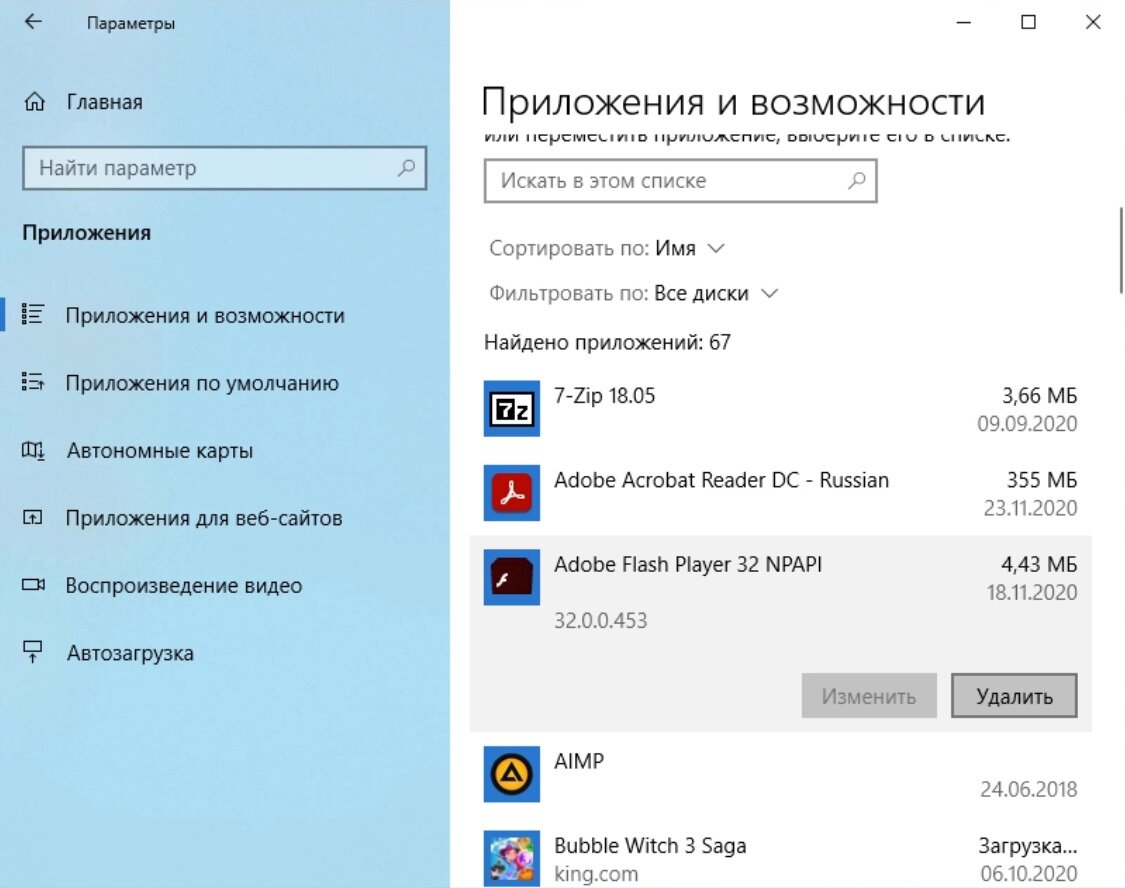
Task: Click Найдено приложений: 67 text
Action: (607, 342)
